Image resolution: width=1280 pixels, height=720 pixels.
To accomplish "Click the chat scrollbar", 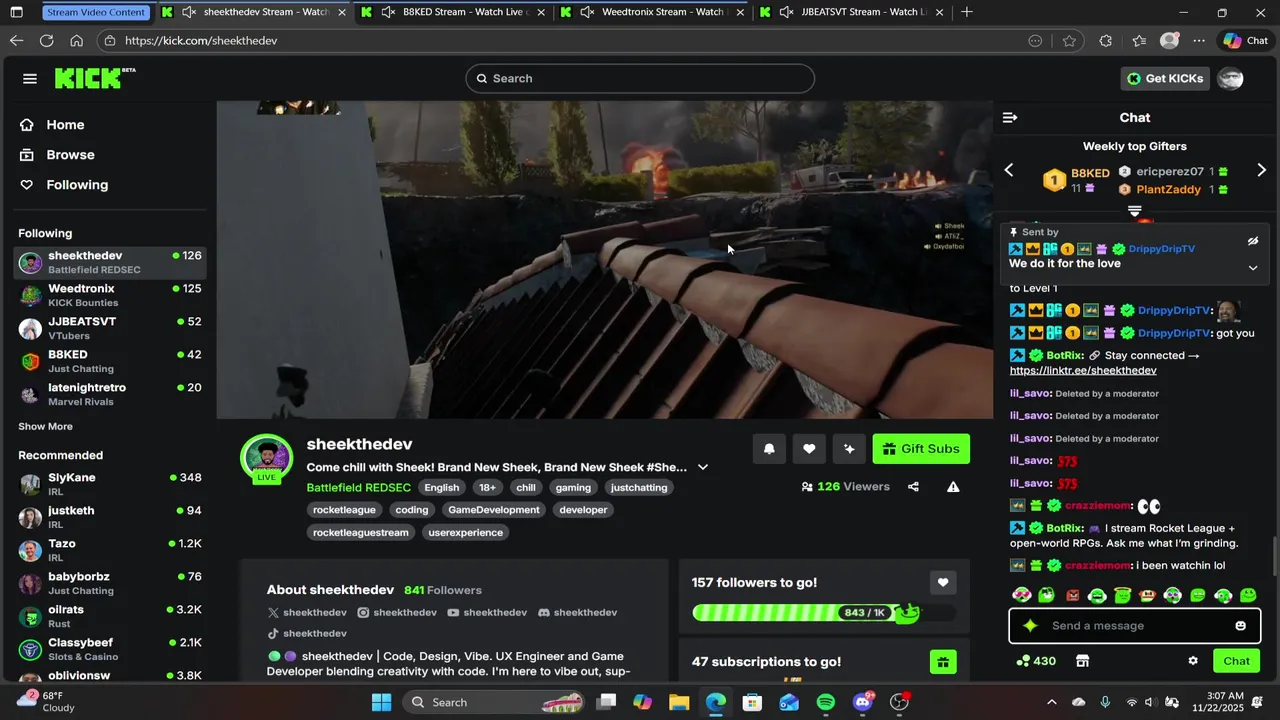I will pos(1274,555).
